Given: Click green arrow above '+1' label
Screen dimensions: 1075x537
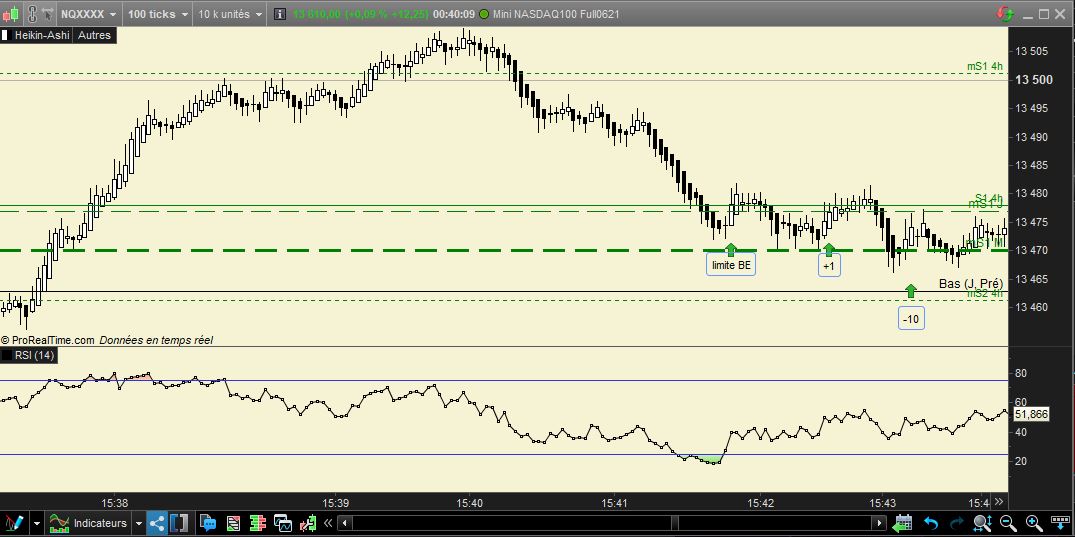Looking at the screenshot, I should click(x=829, y=250).
